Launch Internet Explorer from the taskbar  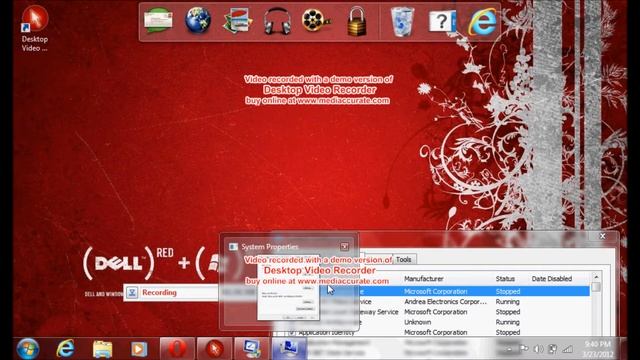[x=65, y=349]
